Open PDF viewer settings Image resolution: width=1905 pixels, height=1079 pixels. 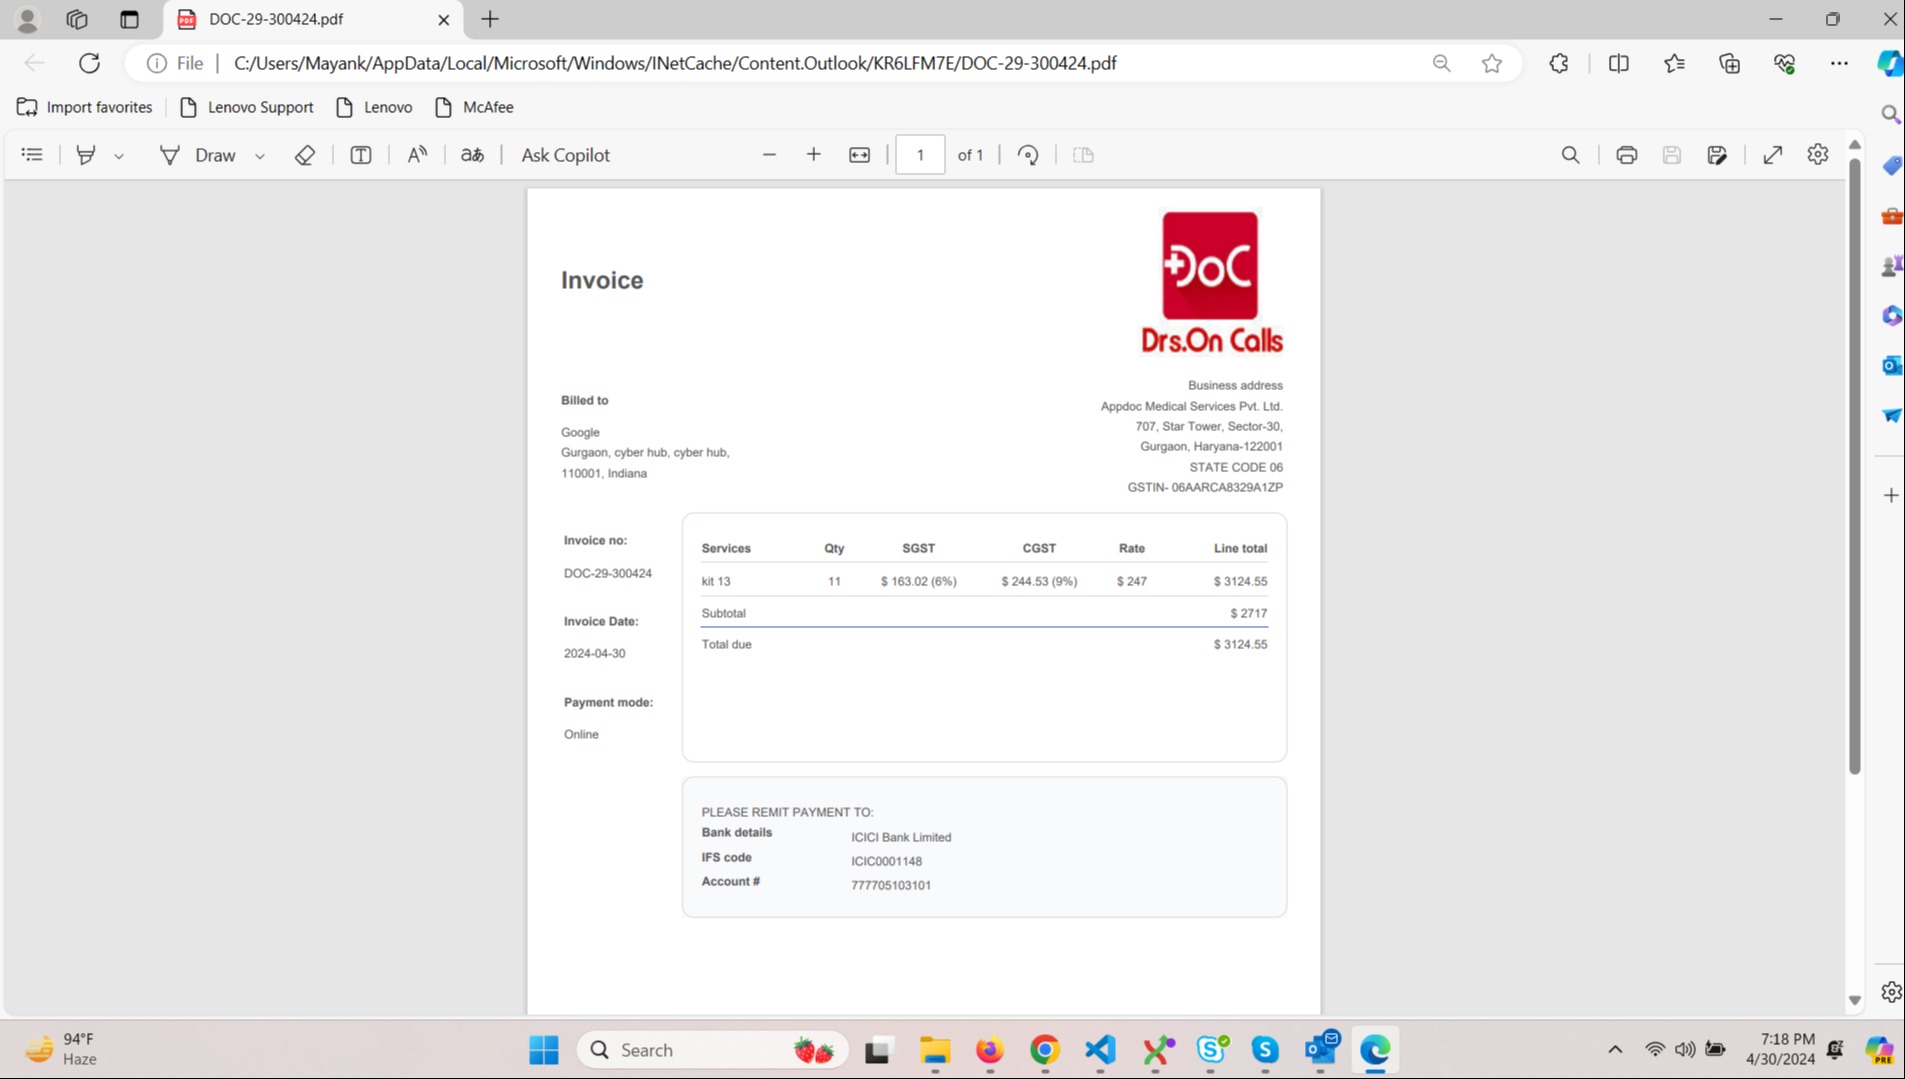(x=1818, y=154)
